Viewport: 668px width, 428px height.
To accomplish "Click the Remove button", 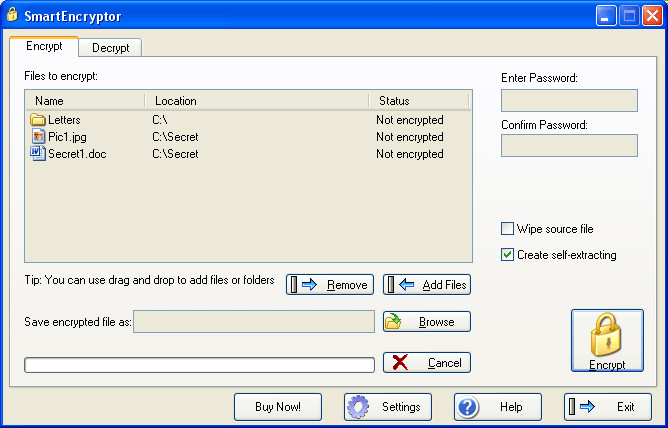I will (x=330, y=284).
